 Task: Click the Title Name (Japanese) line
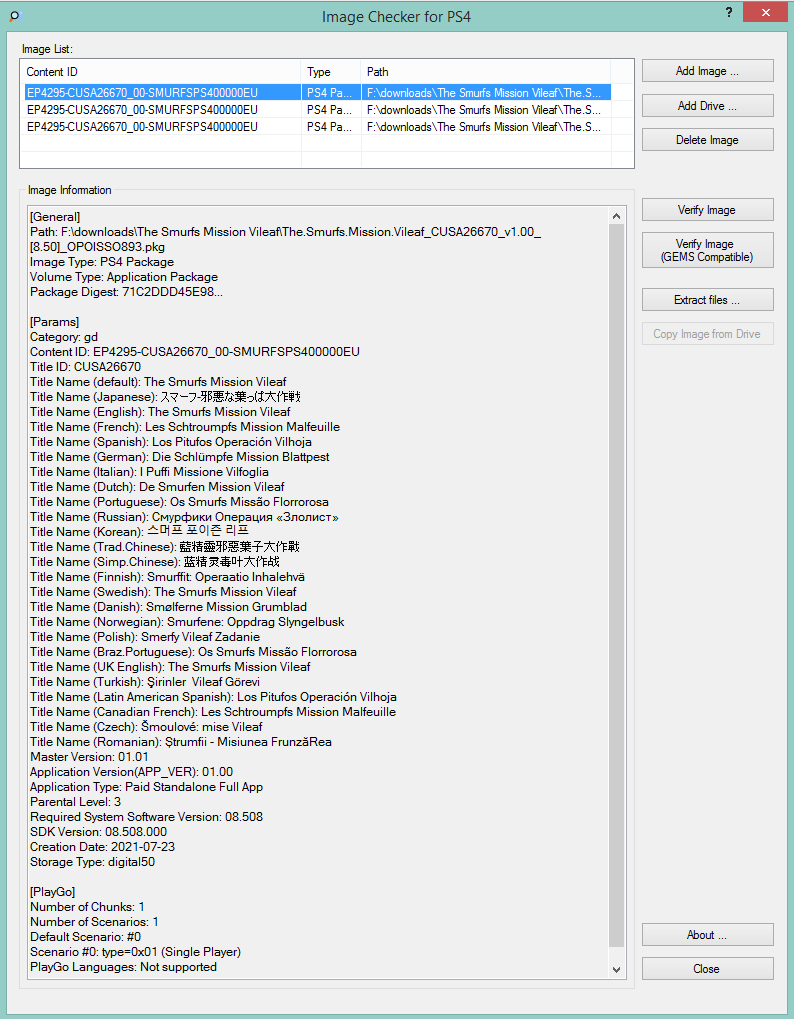[x=165, y=396]
